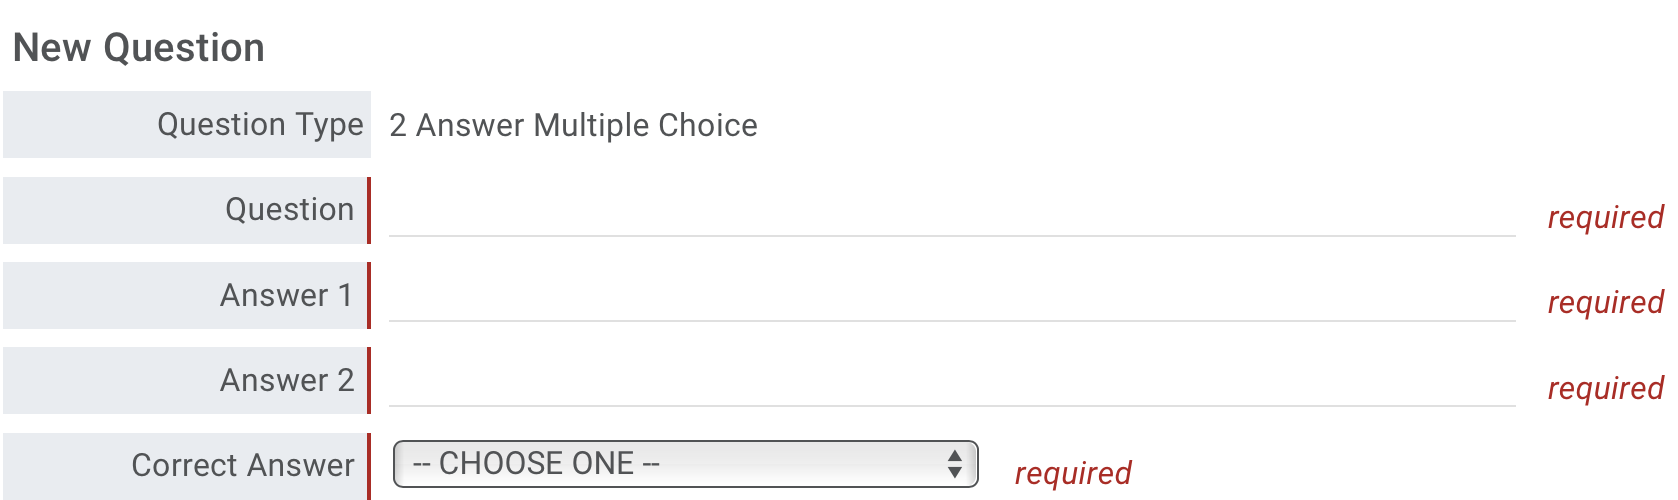Click the required notice beside Answer 1

1605,303
